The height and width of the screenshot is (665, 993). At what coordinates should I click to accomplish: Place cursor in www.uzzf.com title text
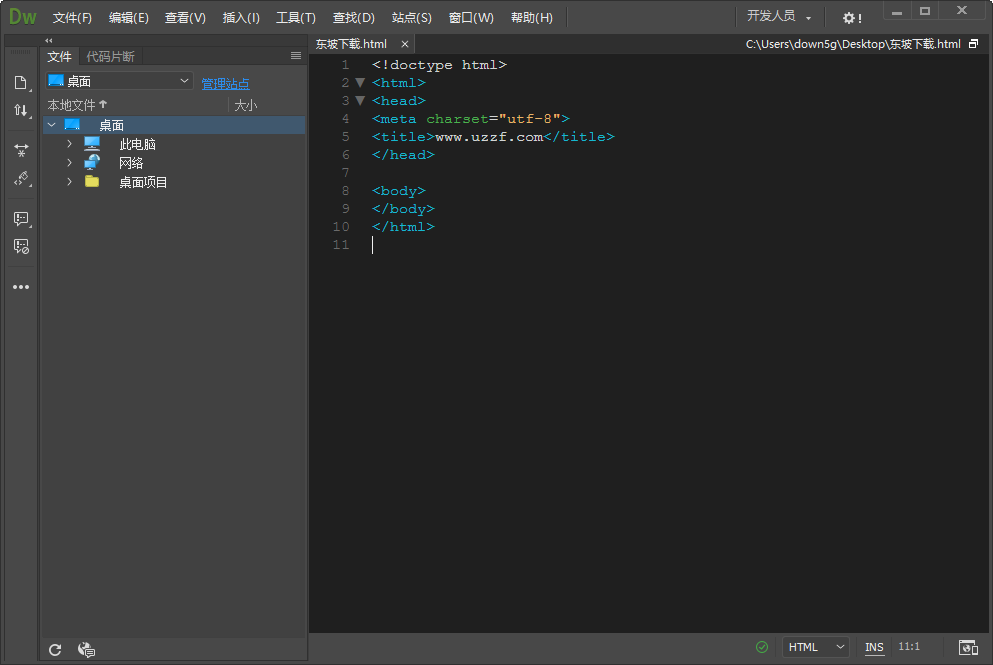pyautogui.click(x=489, y=137)
